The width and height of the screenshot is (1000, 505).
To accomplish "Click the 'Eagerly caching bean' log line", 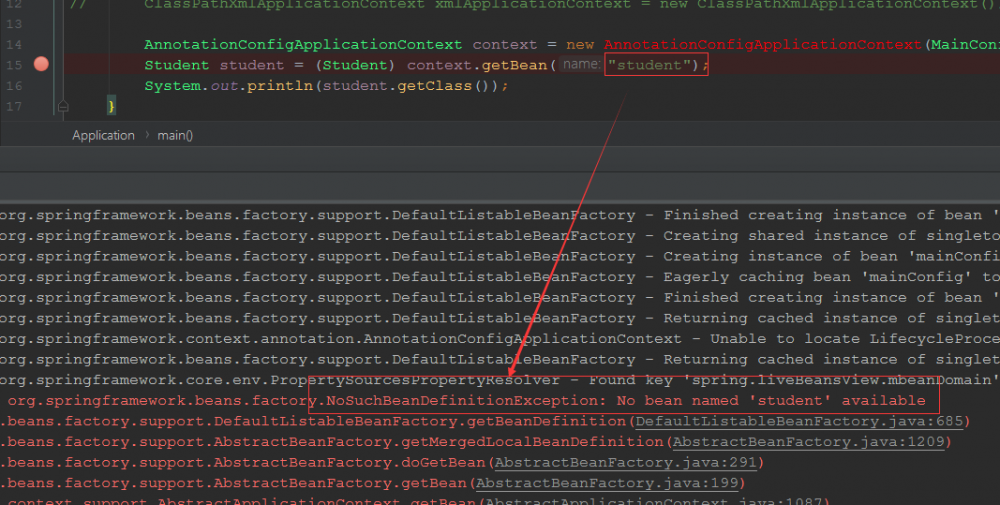I will (500, 277).
